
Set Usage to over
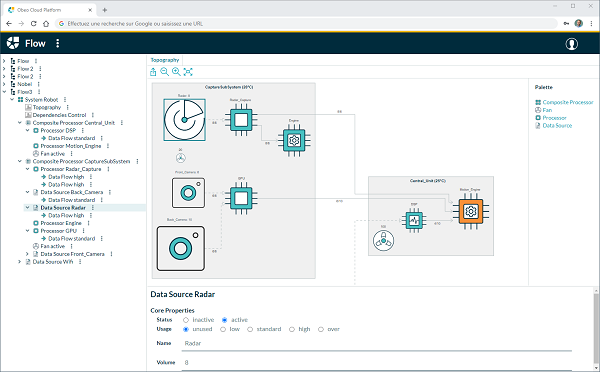click(x=321, y=329)
